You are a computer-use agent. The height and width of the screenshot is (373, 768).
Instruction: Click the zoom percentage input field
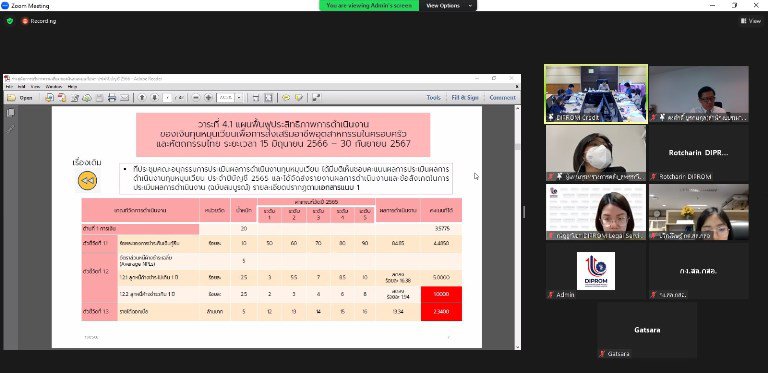pyautogui.click(x=226, y=98)
